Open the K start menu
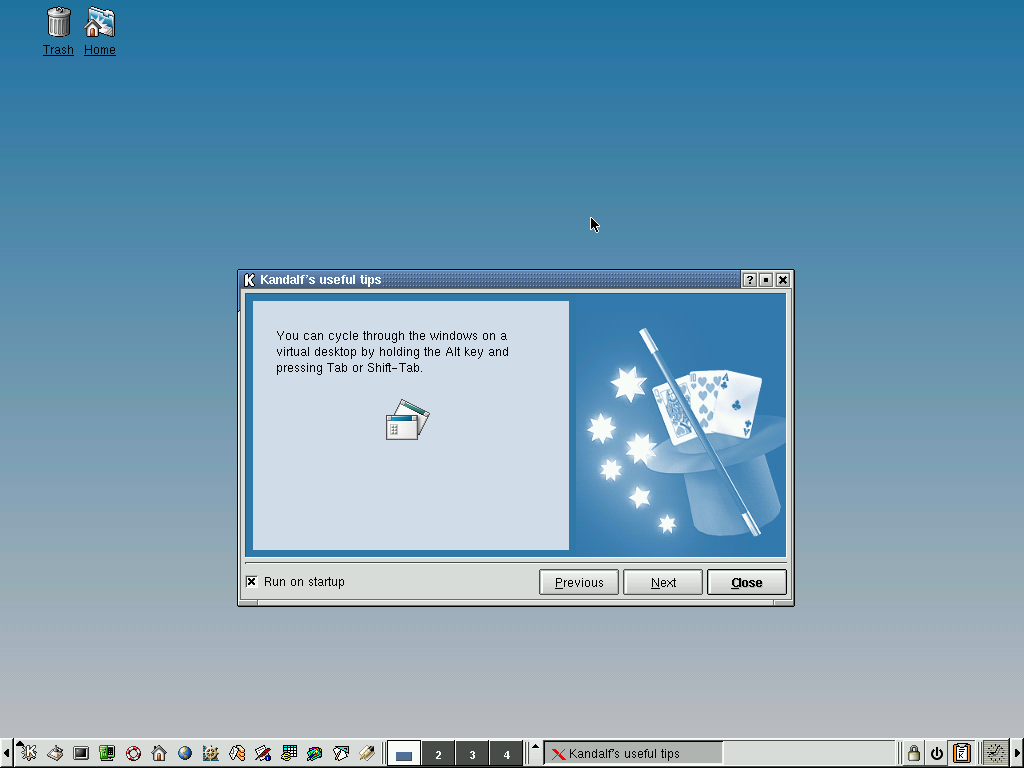1024x768 pixels. (x=28, y=753)
